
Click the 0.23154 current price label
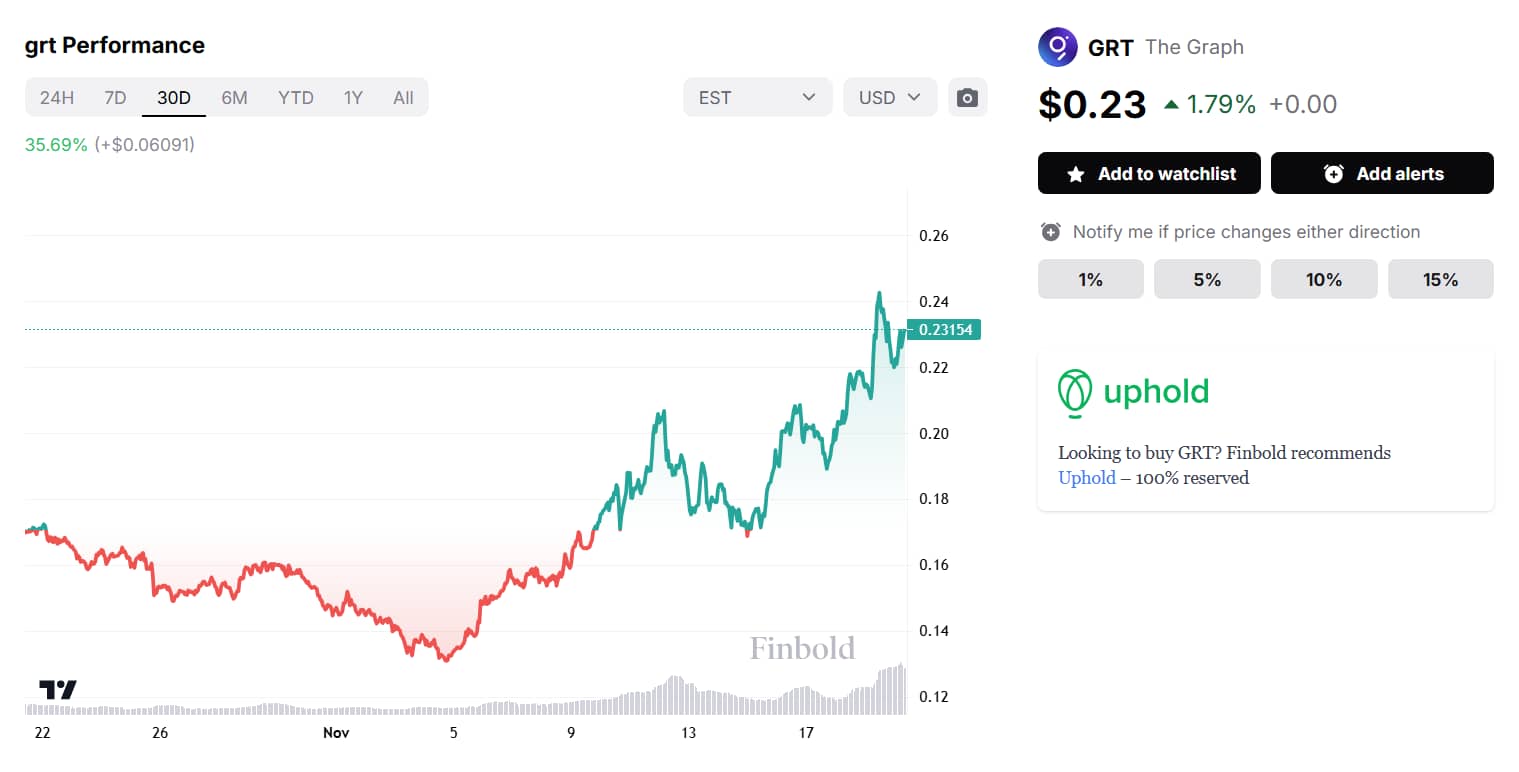click(x=944, y=329)
